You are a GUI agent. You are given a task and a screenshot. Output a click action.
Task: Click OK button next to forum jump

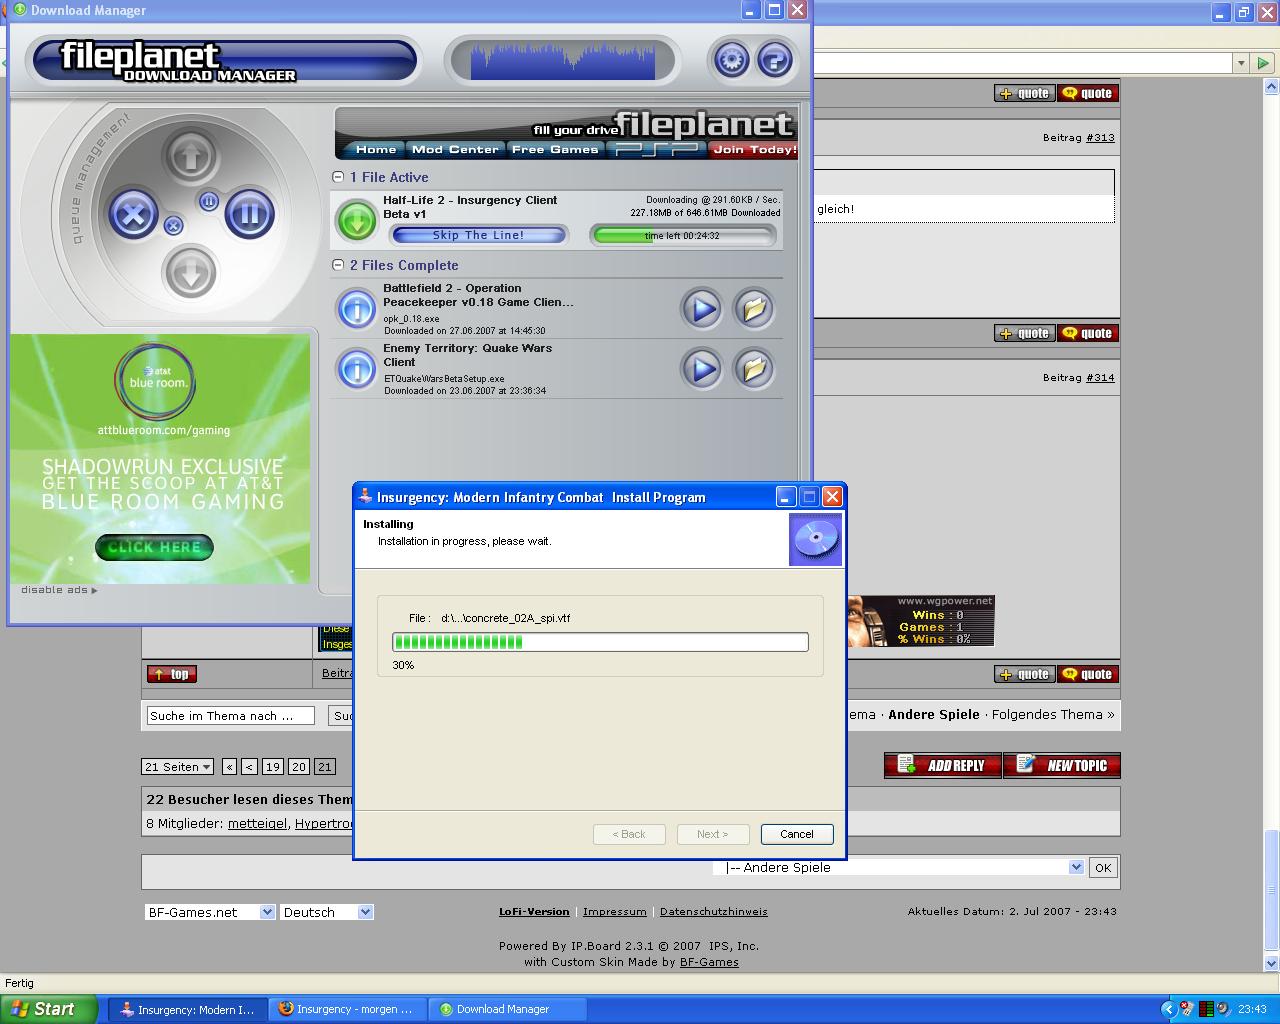1102,868
